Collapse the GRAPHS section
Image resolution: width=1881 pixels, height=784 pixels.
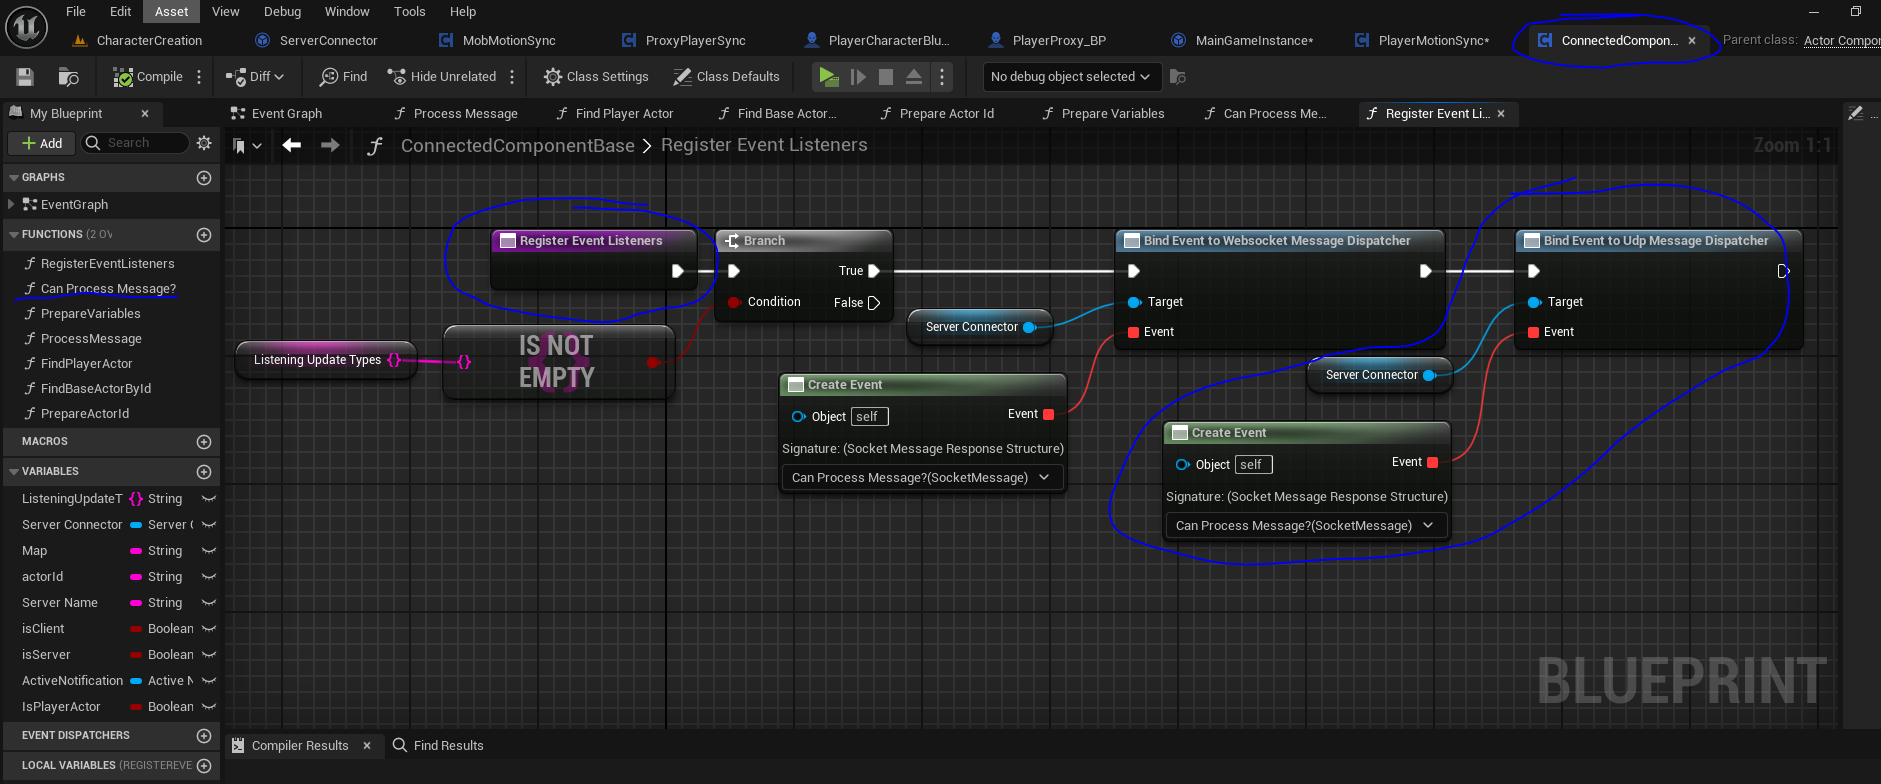pos(14,178)
